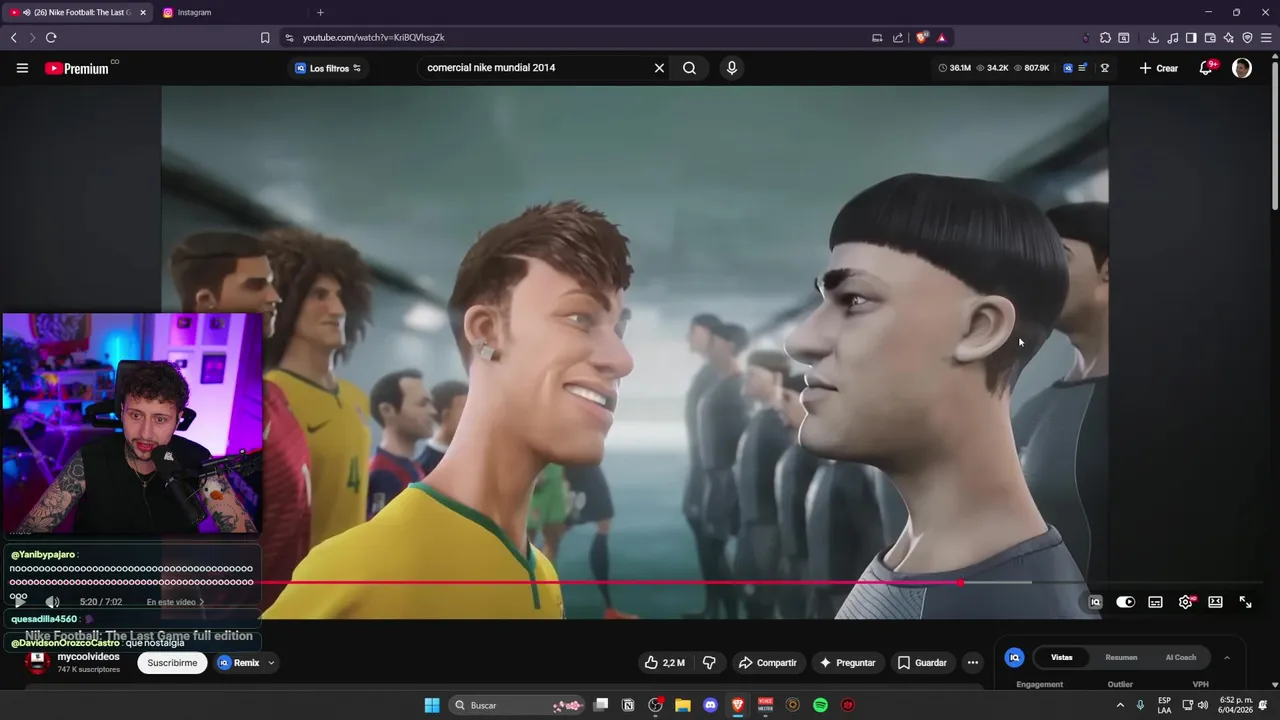Start voice search with the microphone
Image resolution: width=1280 pixels, height=720 pixels.
point(732,68)
